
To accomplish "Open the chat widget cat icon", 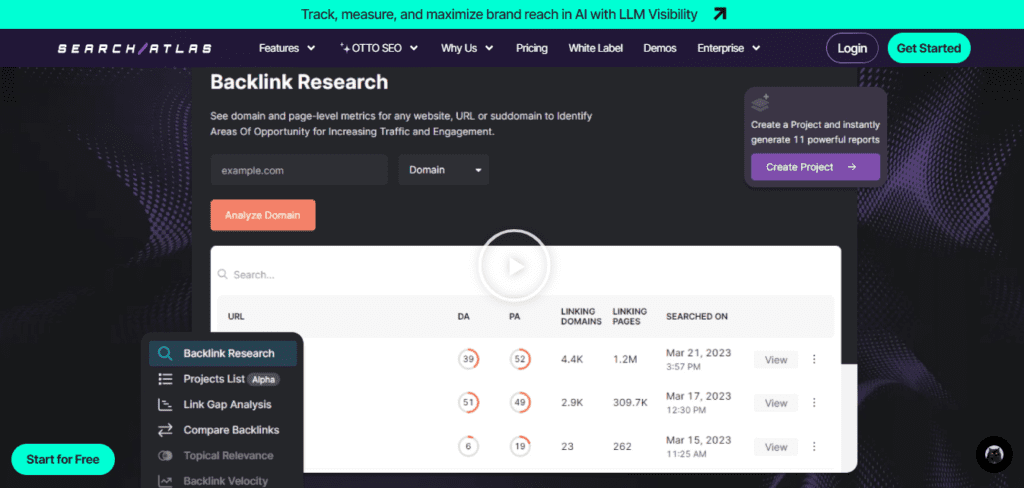I will click(993, 454).
